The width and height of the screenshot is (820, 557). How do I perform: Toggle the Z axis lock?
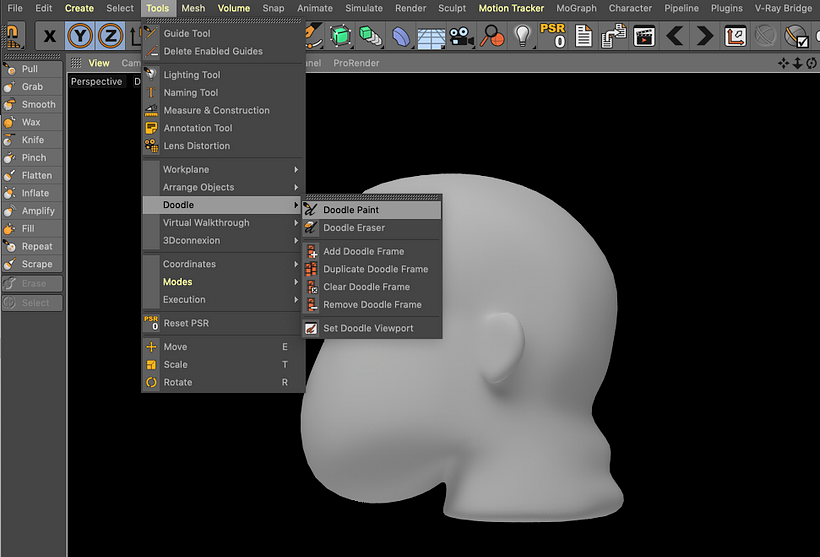(x=110, y=36)
